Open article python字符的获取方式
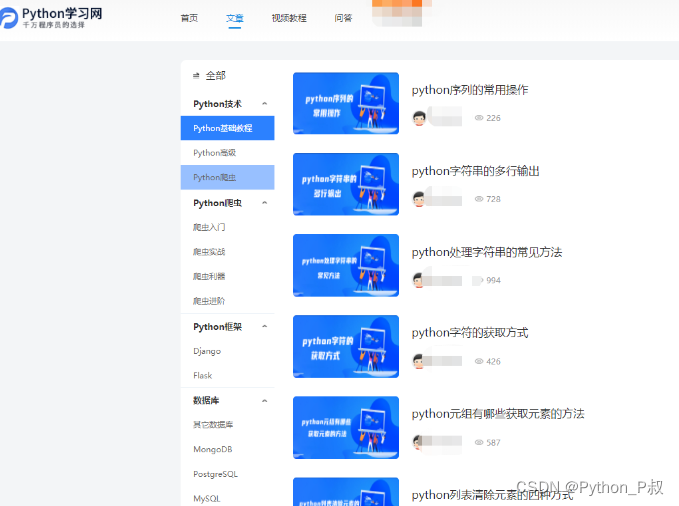 [x=470, y=333]
